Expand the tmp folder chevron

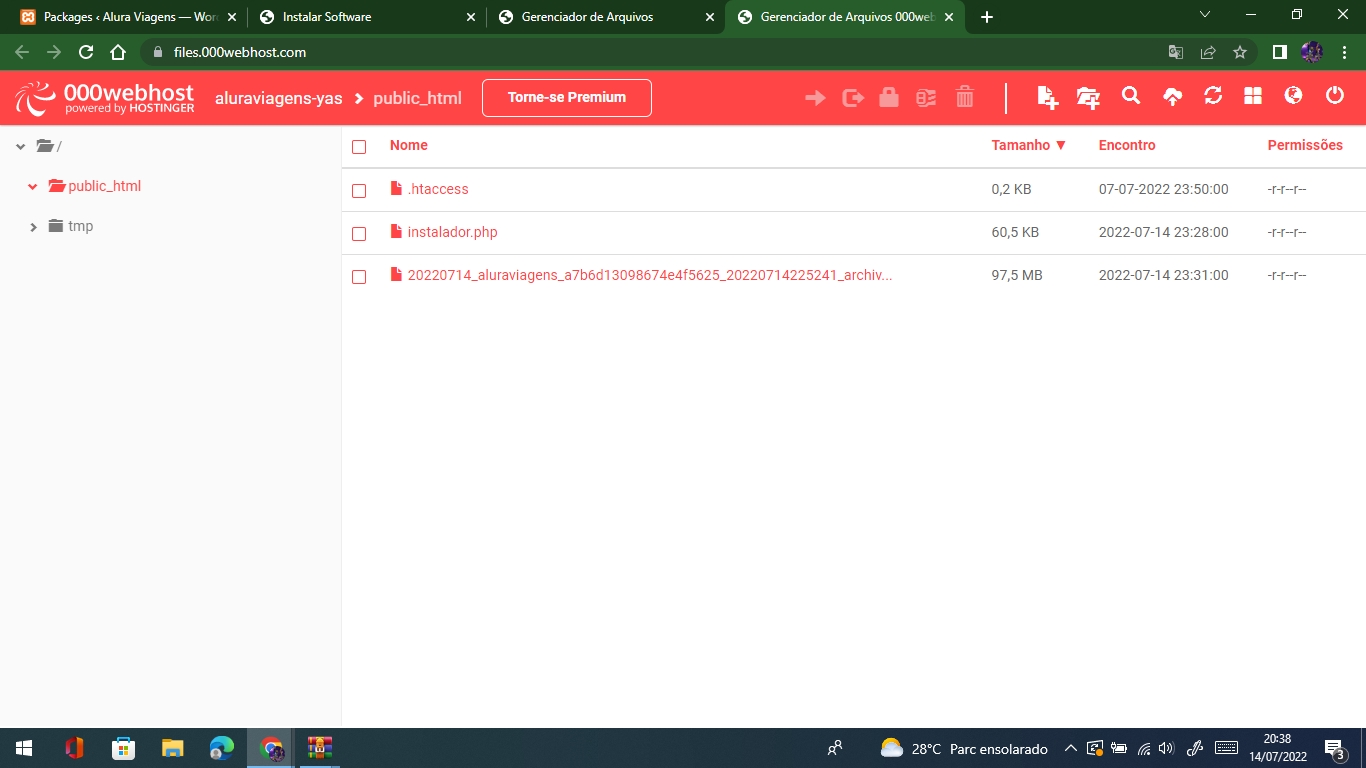pyautogui.click(x=34, y=227)
